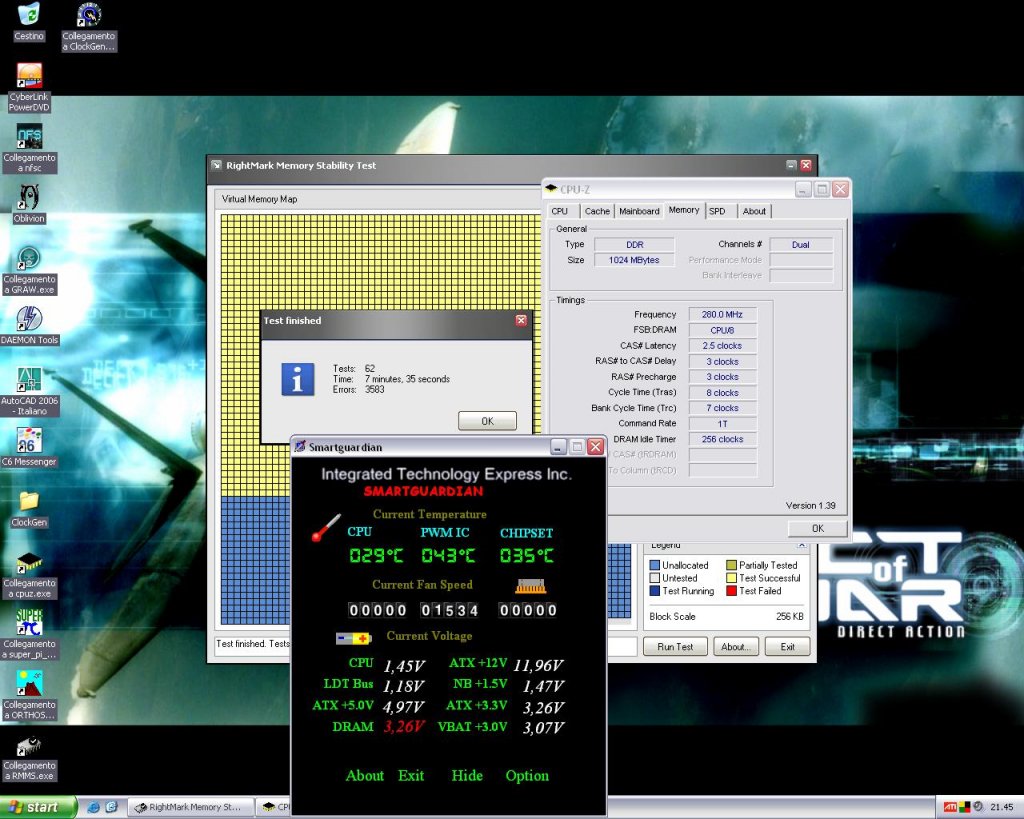
Task: Click the Partially Tested legend color swatch
Action: pyautogui.click(x=731, y=565)
